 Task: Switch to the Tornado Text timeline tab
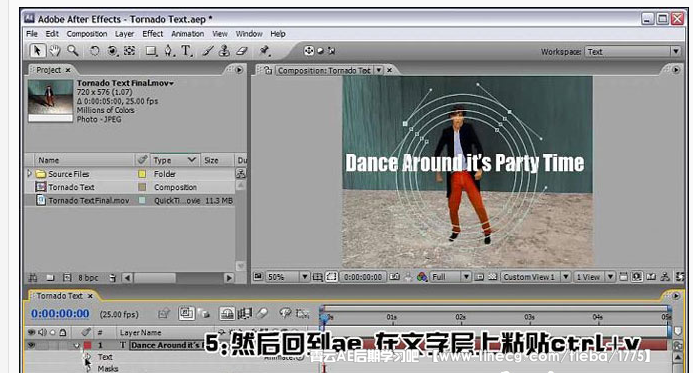pyautogui.click(x=59, y=296)
